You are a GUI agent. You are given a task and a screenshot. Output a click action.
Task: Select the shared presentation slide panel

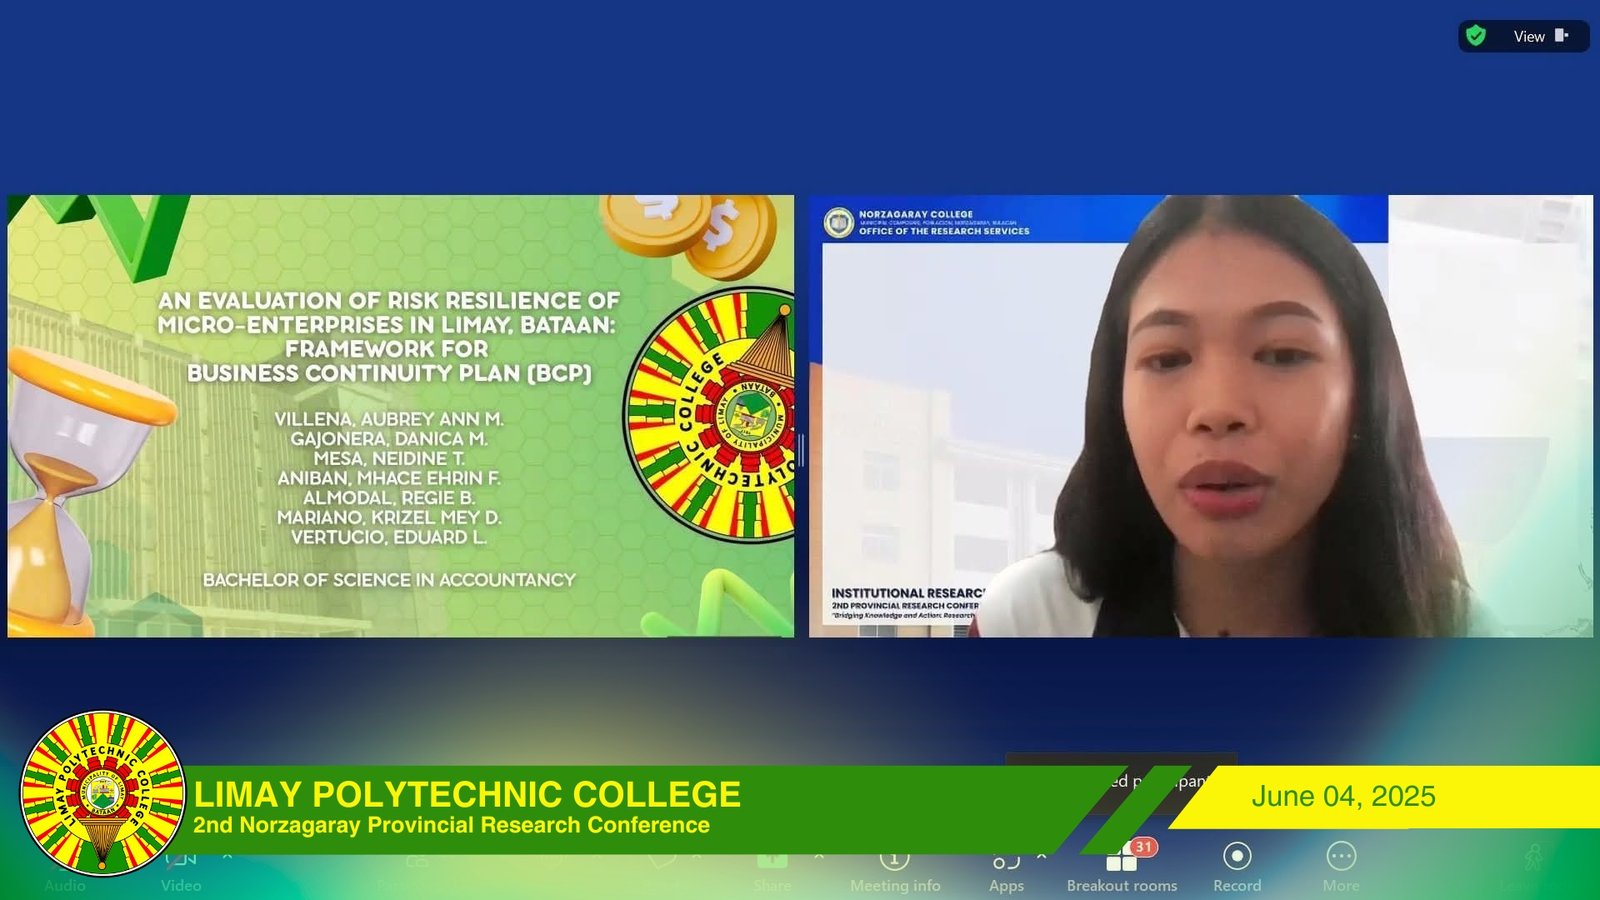pos(400,416)
